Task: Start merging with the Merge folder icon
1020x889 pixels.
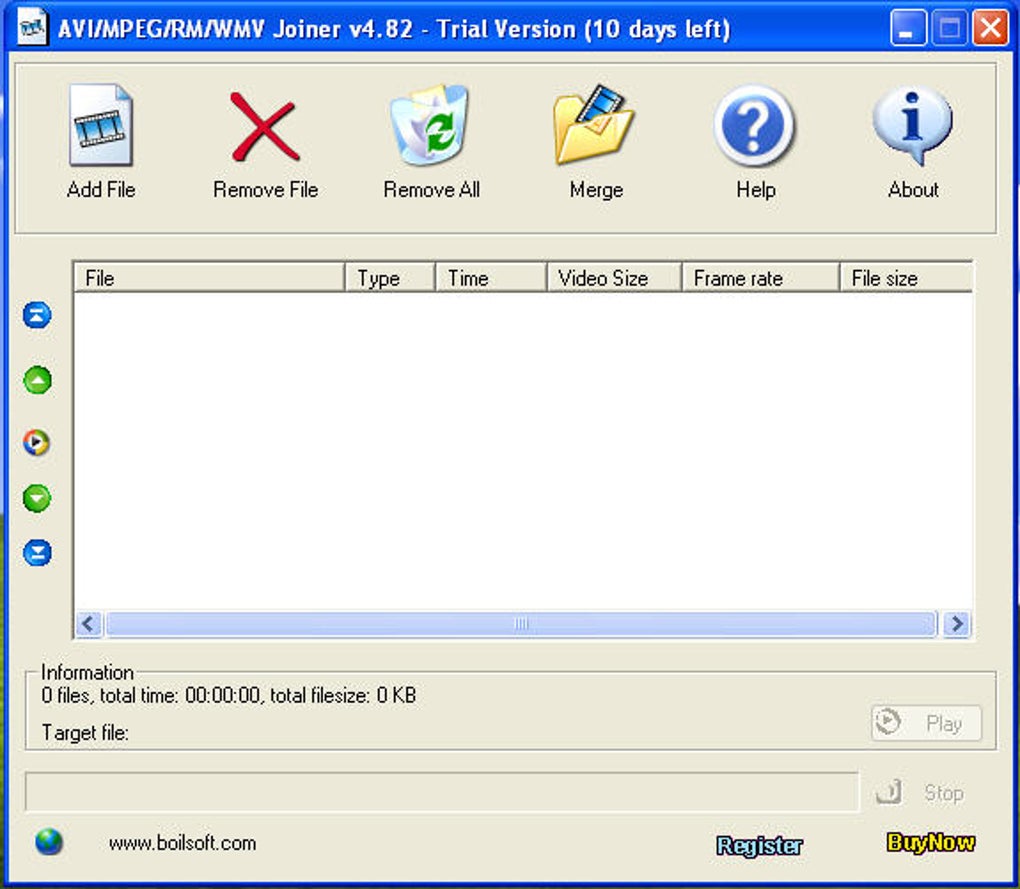Action: (593, 124)
